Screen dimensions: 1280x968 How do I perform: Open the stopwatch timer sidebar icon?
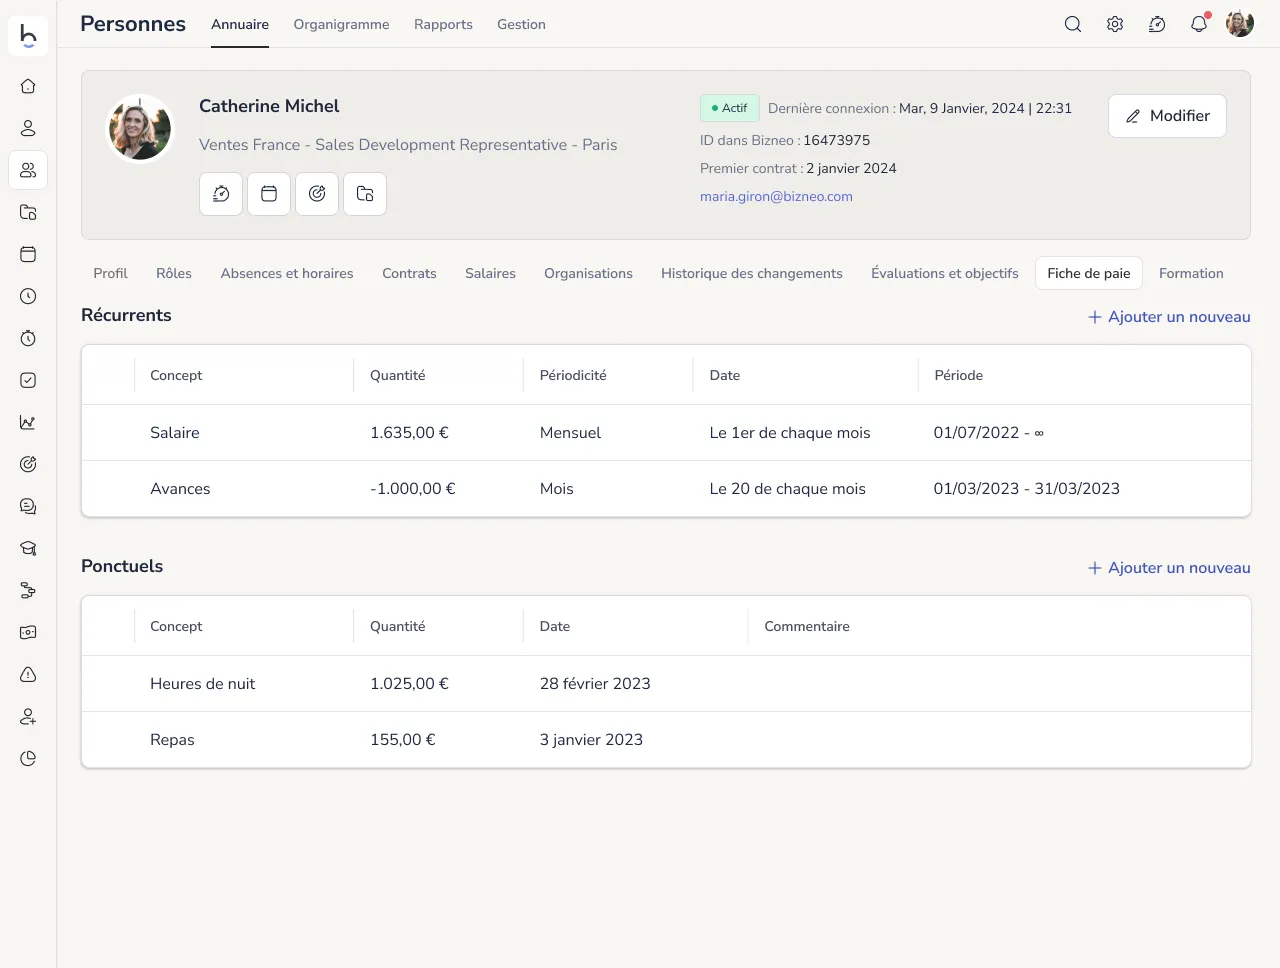tap(28, 338)
